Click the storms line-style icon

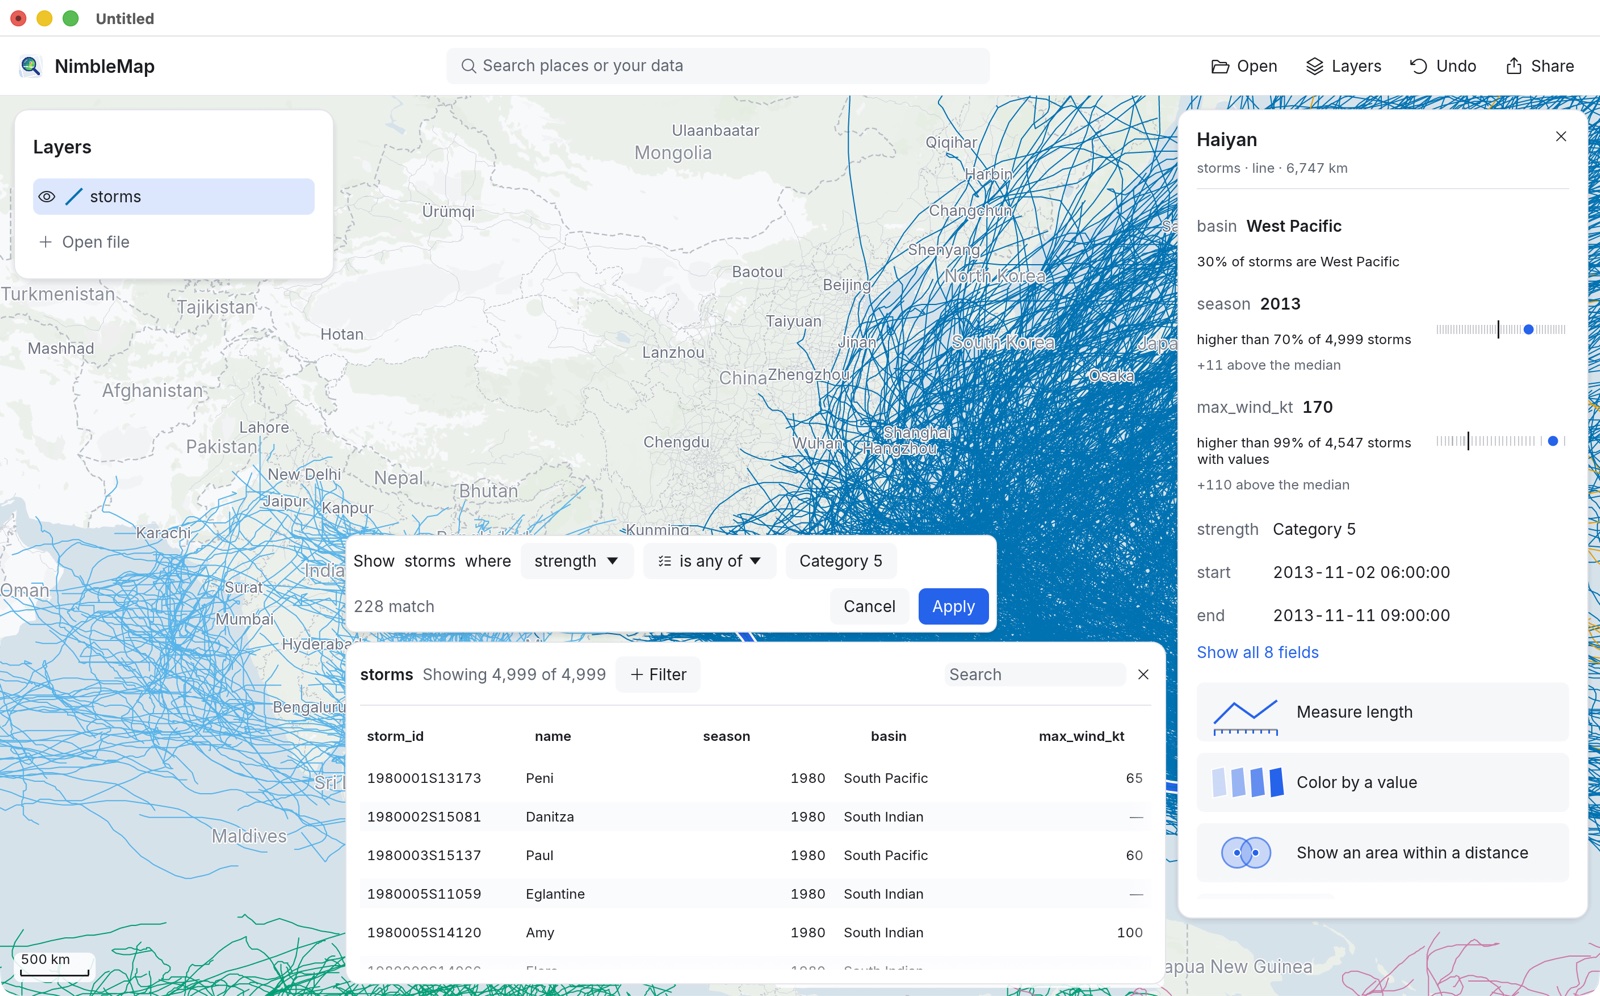pyautogui.click(x=74, y=197)
